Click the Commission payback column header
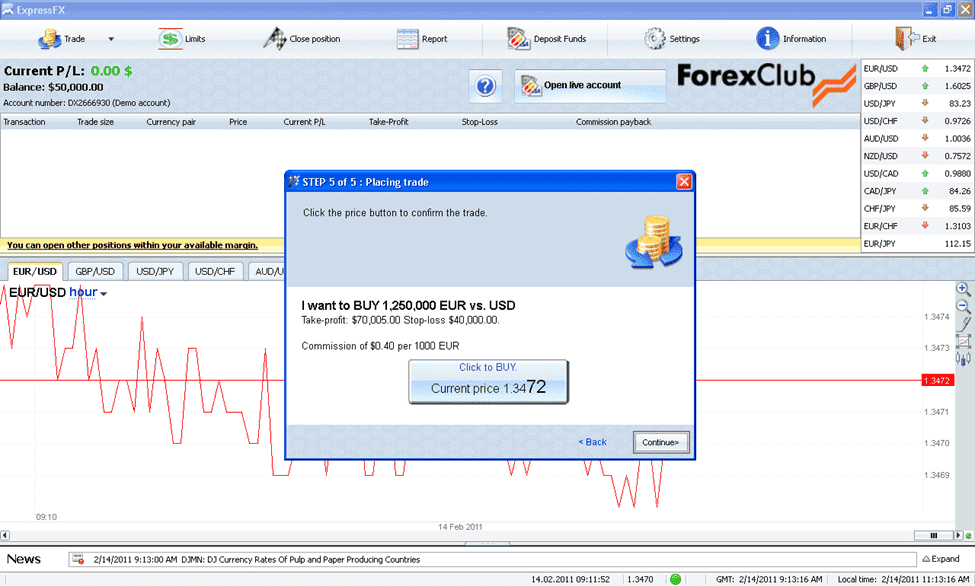Viewport: 975px width, 586px height. (x=613, y=122)
